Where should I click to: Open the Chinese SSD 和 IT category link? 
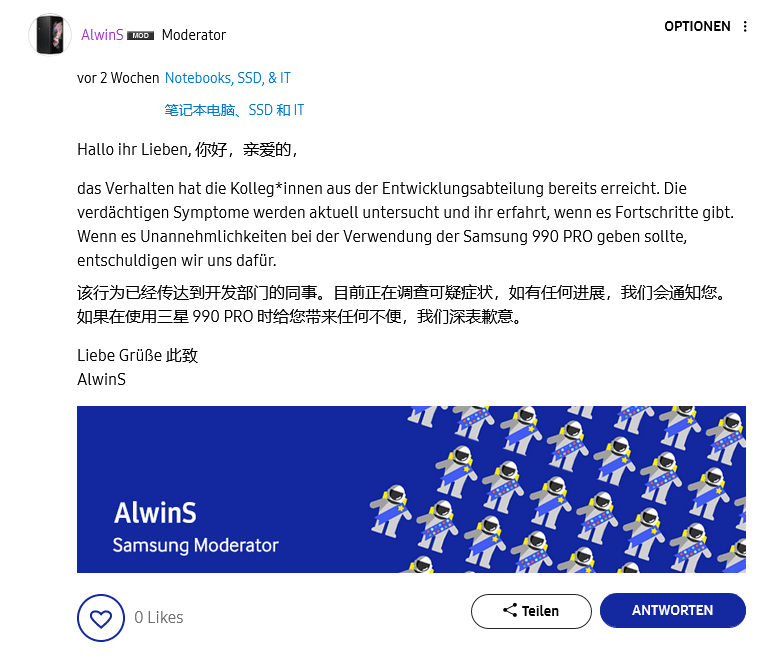tap(234, 110)
